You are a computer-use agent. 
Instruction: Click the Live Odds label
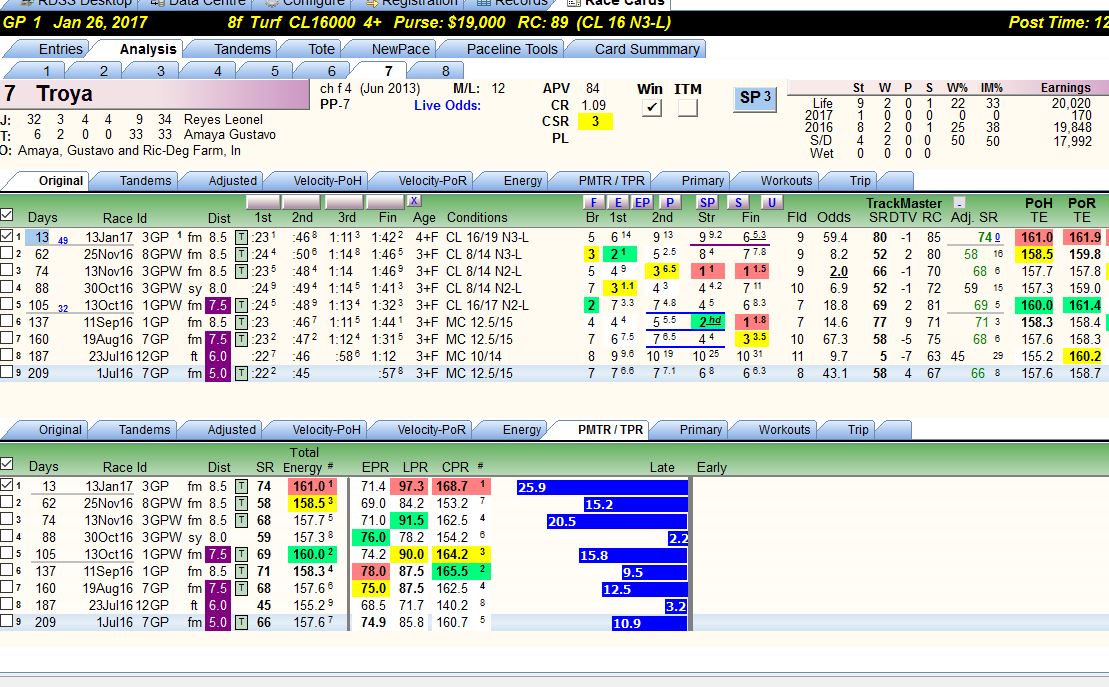447,105
